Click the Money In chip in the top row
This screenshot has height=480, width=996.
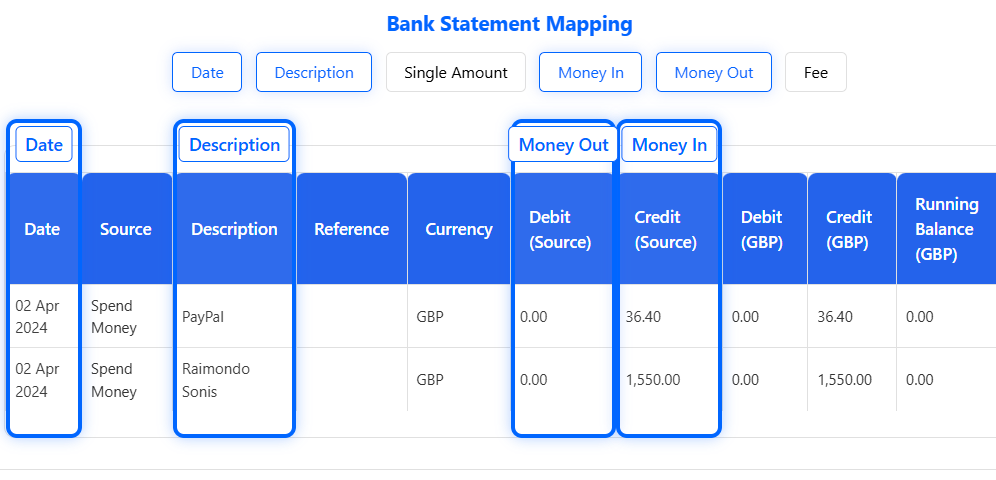click(x=590, y=72)
